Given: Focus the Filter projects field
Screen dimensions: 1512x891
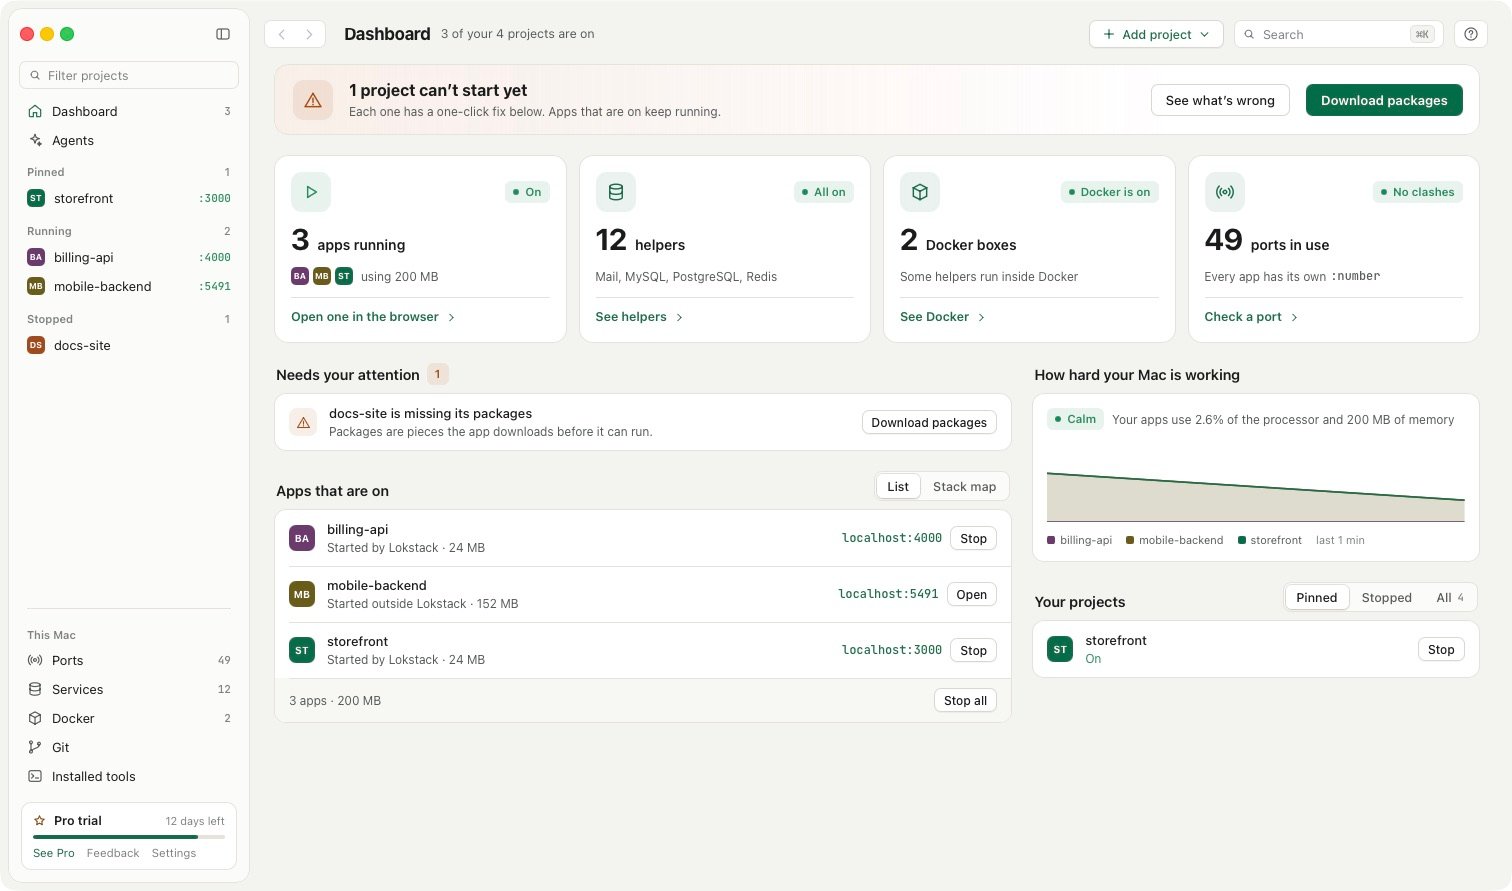Looking at the screenshot, I should [x=129, y=75].
